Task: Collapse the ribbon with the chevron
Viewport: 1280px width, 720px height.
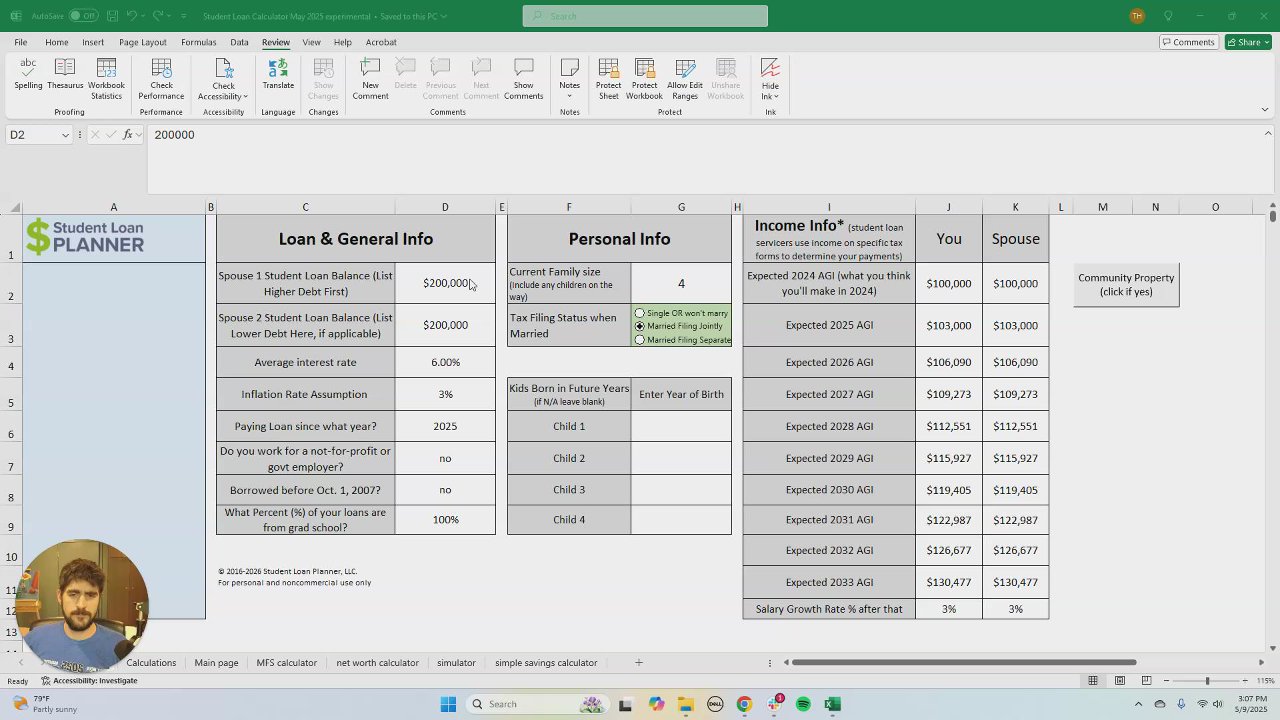Action: pos(1264,110)
